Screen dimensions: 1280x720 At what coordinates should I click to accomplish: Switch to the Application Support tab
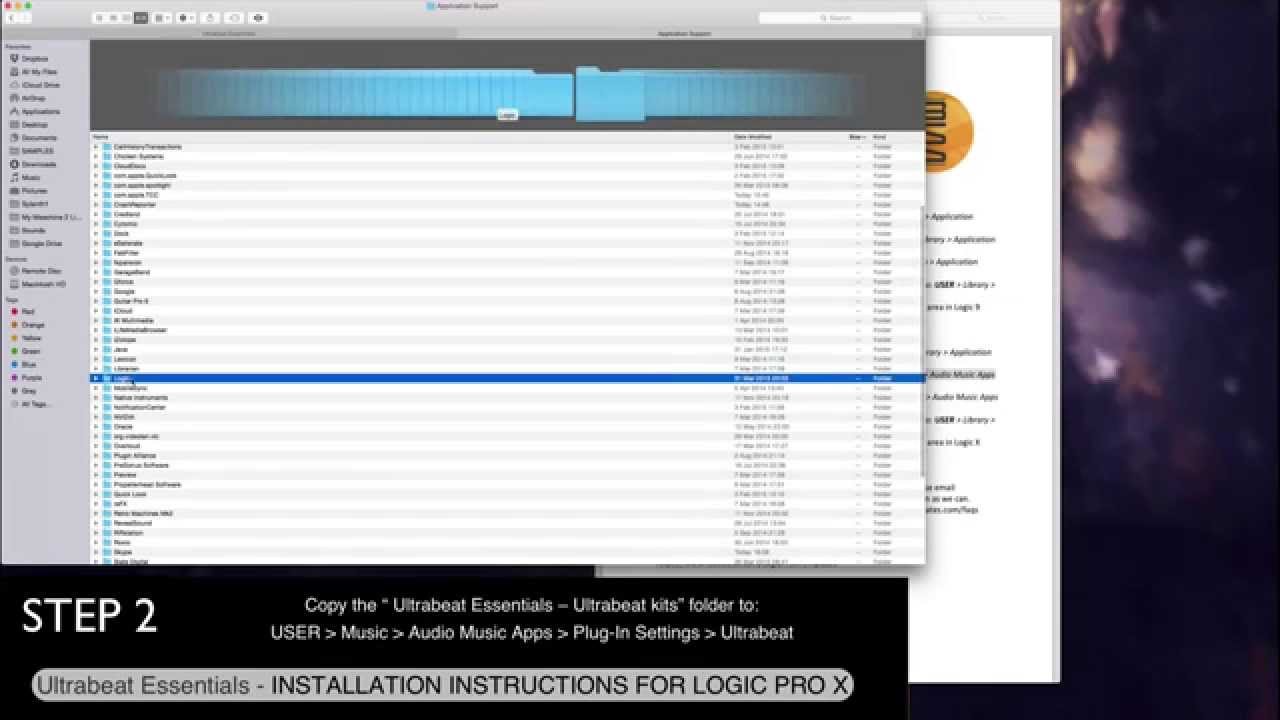[x=685, y=34]
